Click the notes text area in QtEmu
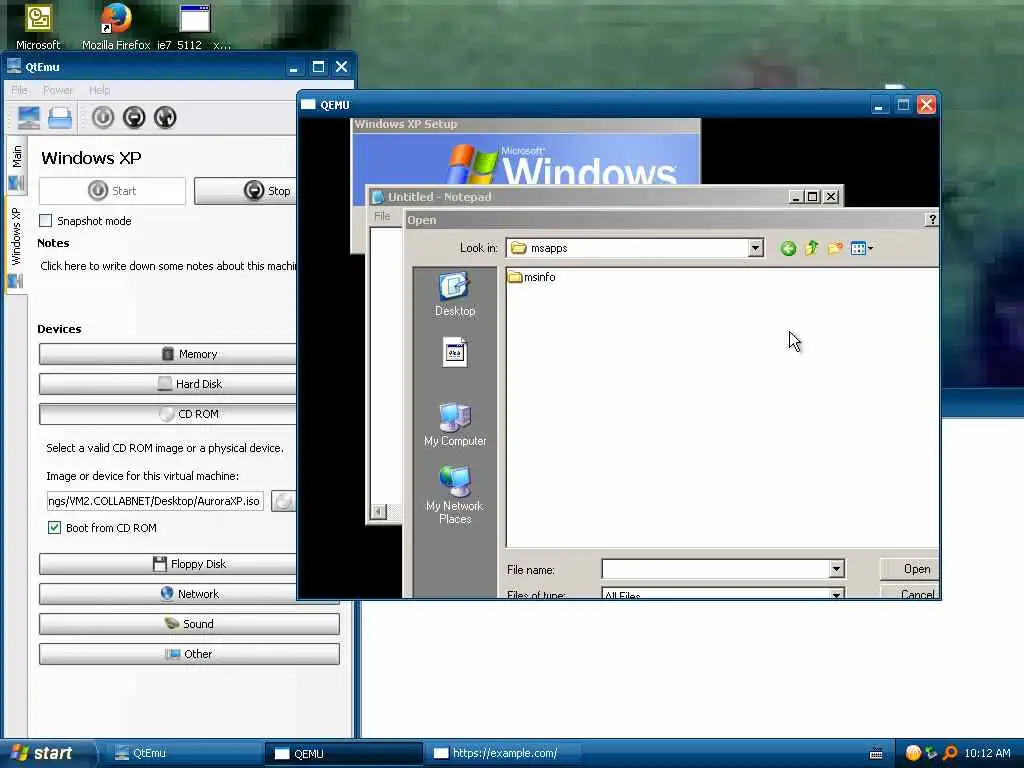The height and width of the screenshot is (768, 1024). 167,266
